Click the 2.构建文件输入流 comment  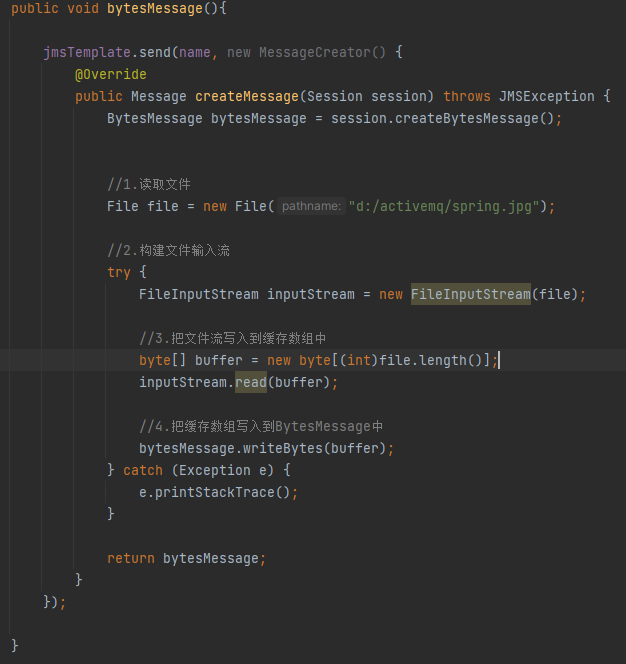click(169, 250)
